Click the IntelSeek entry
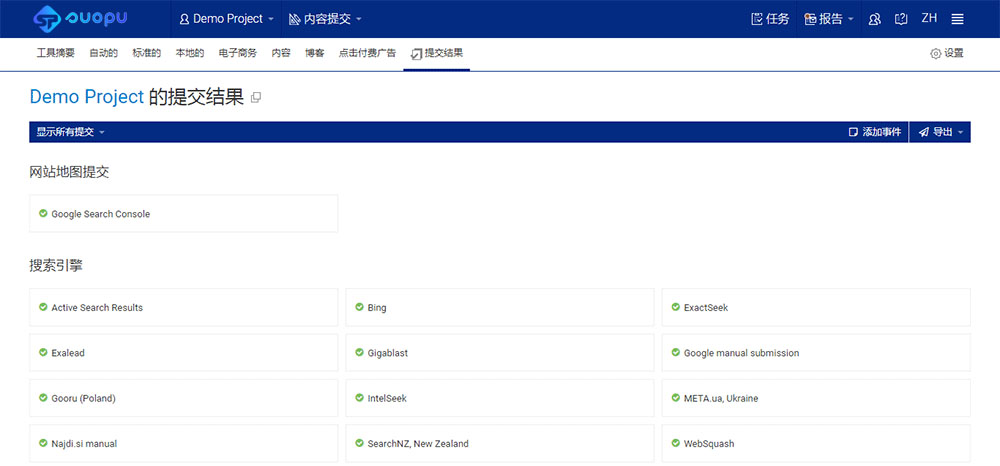The height and width of the screenshot is (466, 1000). [500, 398]
